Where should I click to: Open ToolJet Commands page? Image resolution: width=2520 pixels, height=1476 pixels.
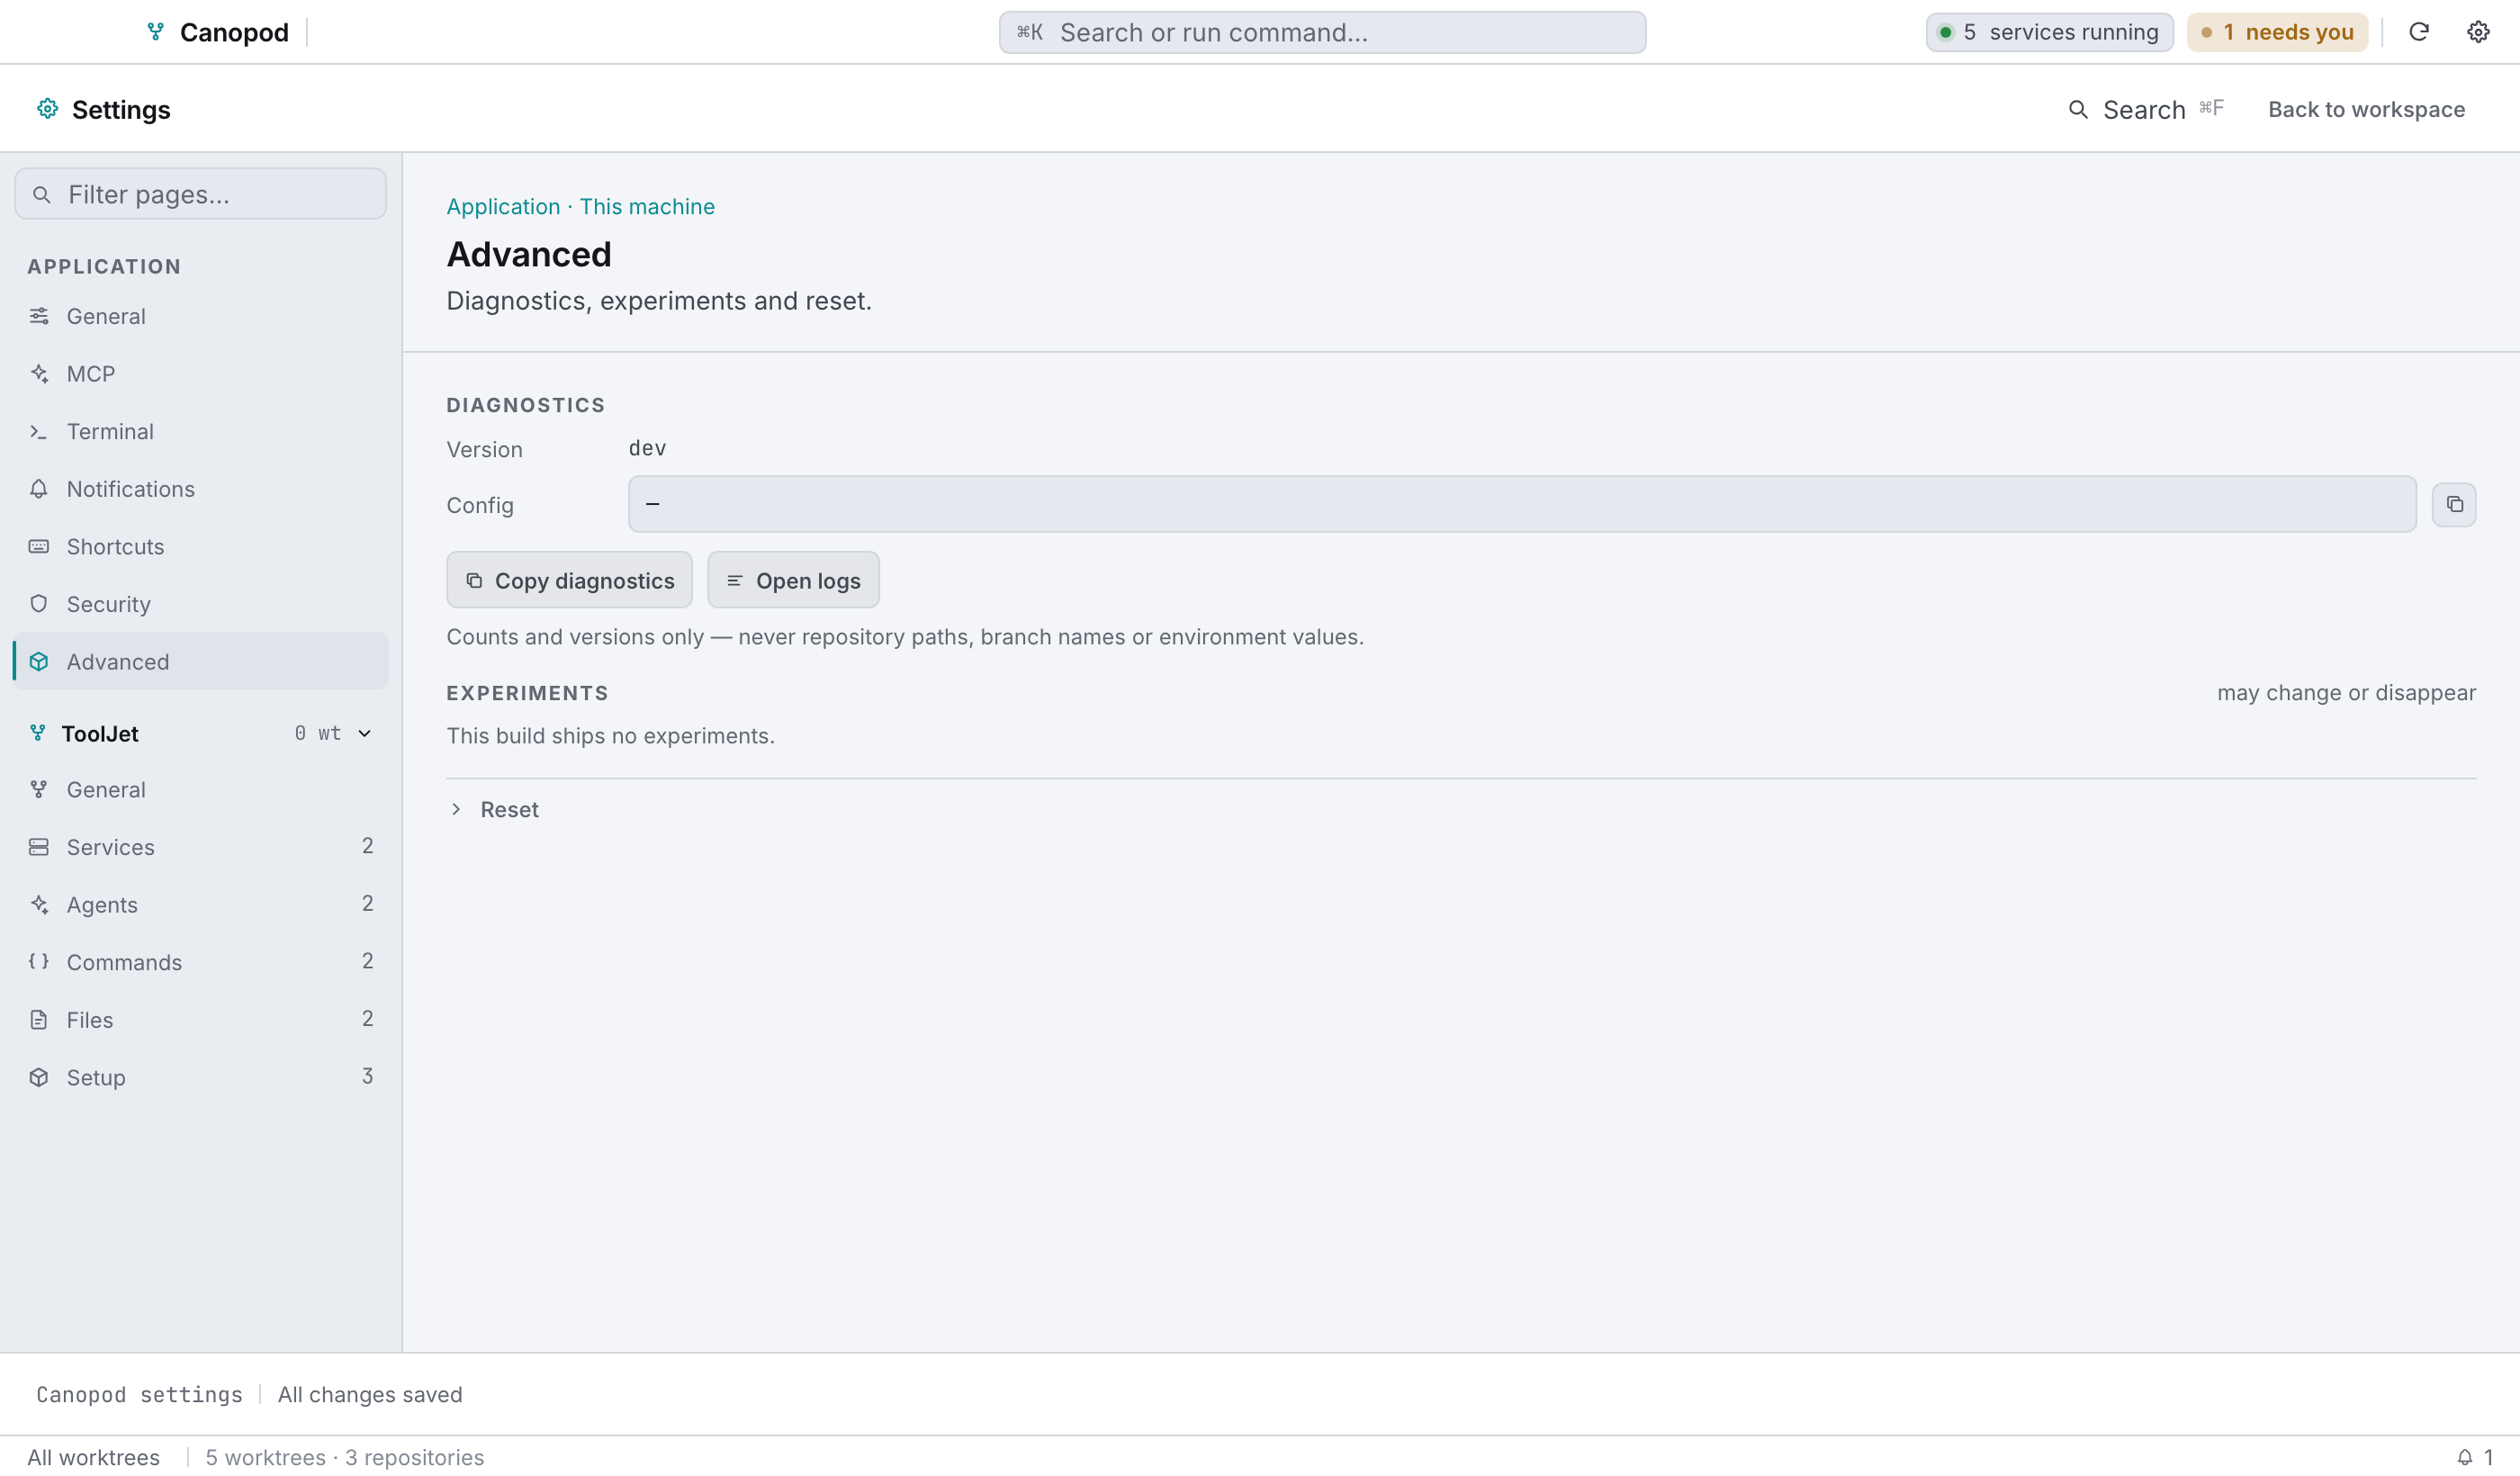(x=200, y=962)
